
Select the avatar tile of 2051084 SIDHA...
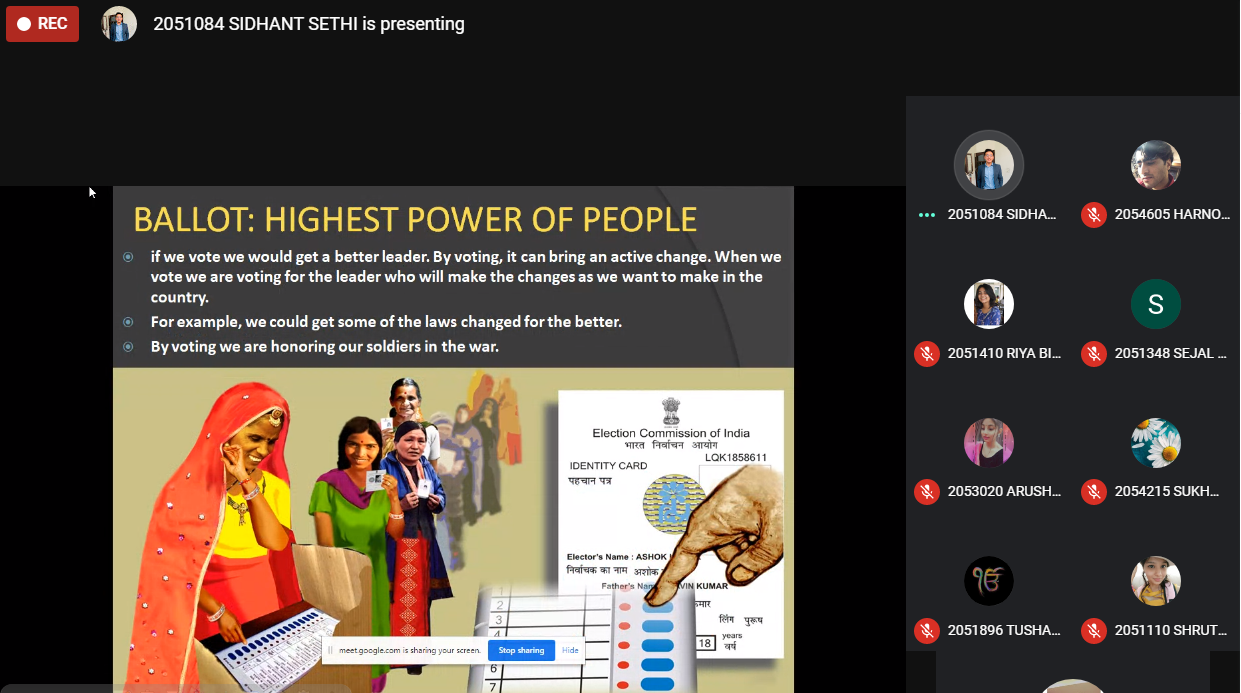[x=989, y=165]
